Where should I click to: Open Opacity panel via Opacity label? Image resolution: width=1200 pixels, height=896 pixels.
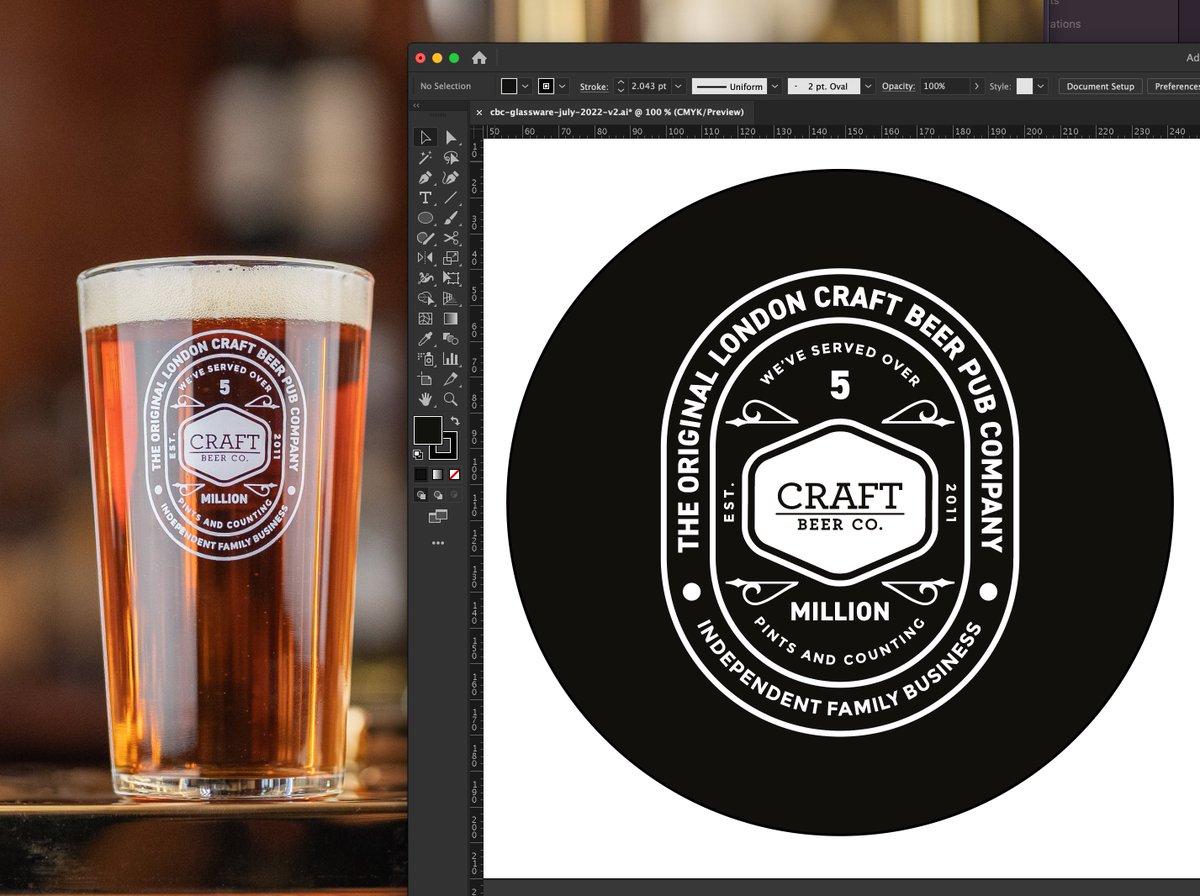pos(898,87)
